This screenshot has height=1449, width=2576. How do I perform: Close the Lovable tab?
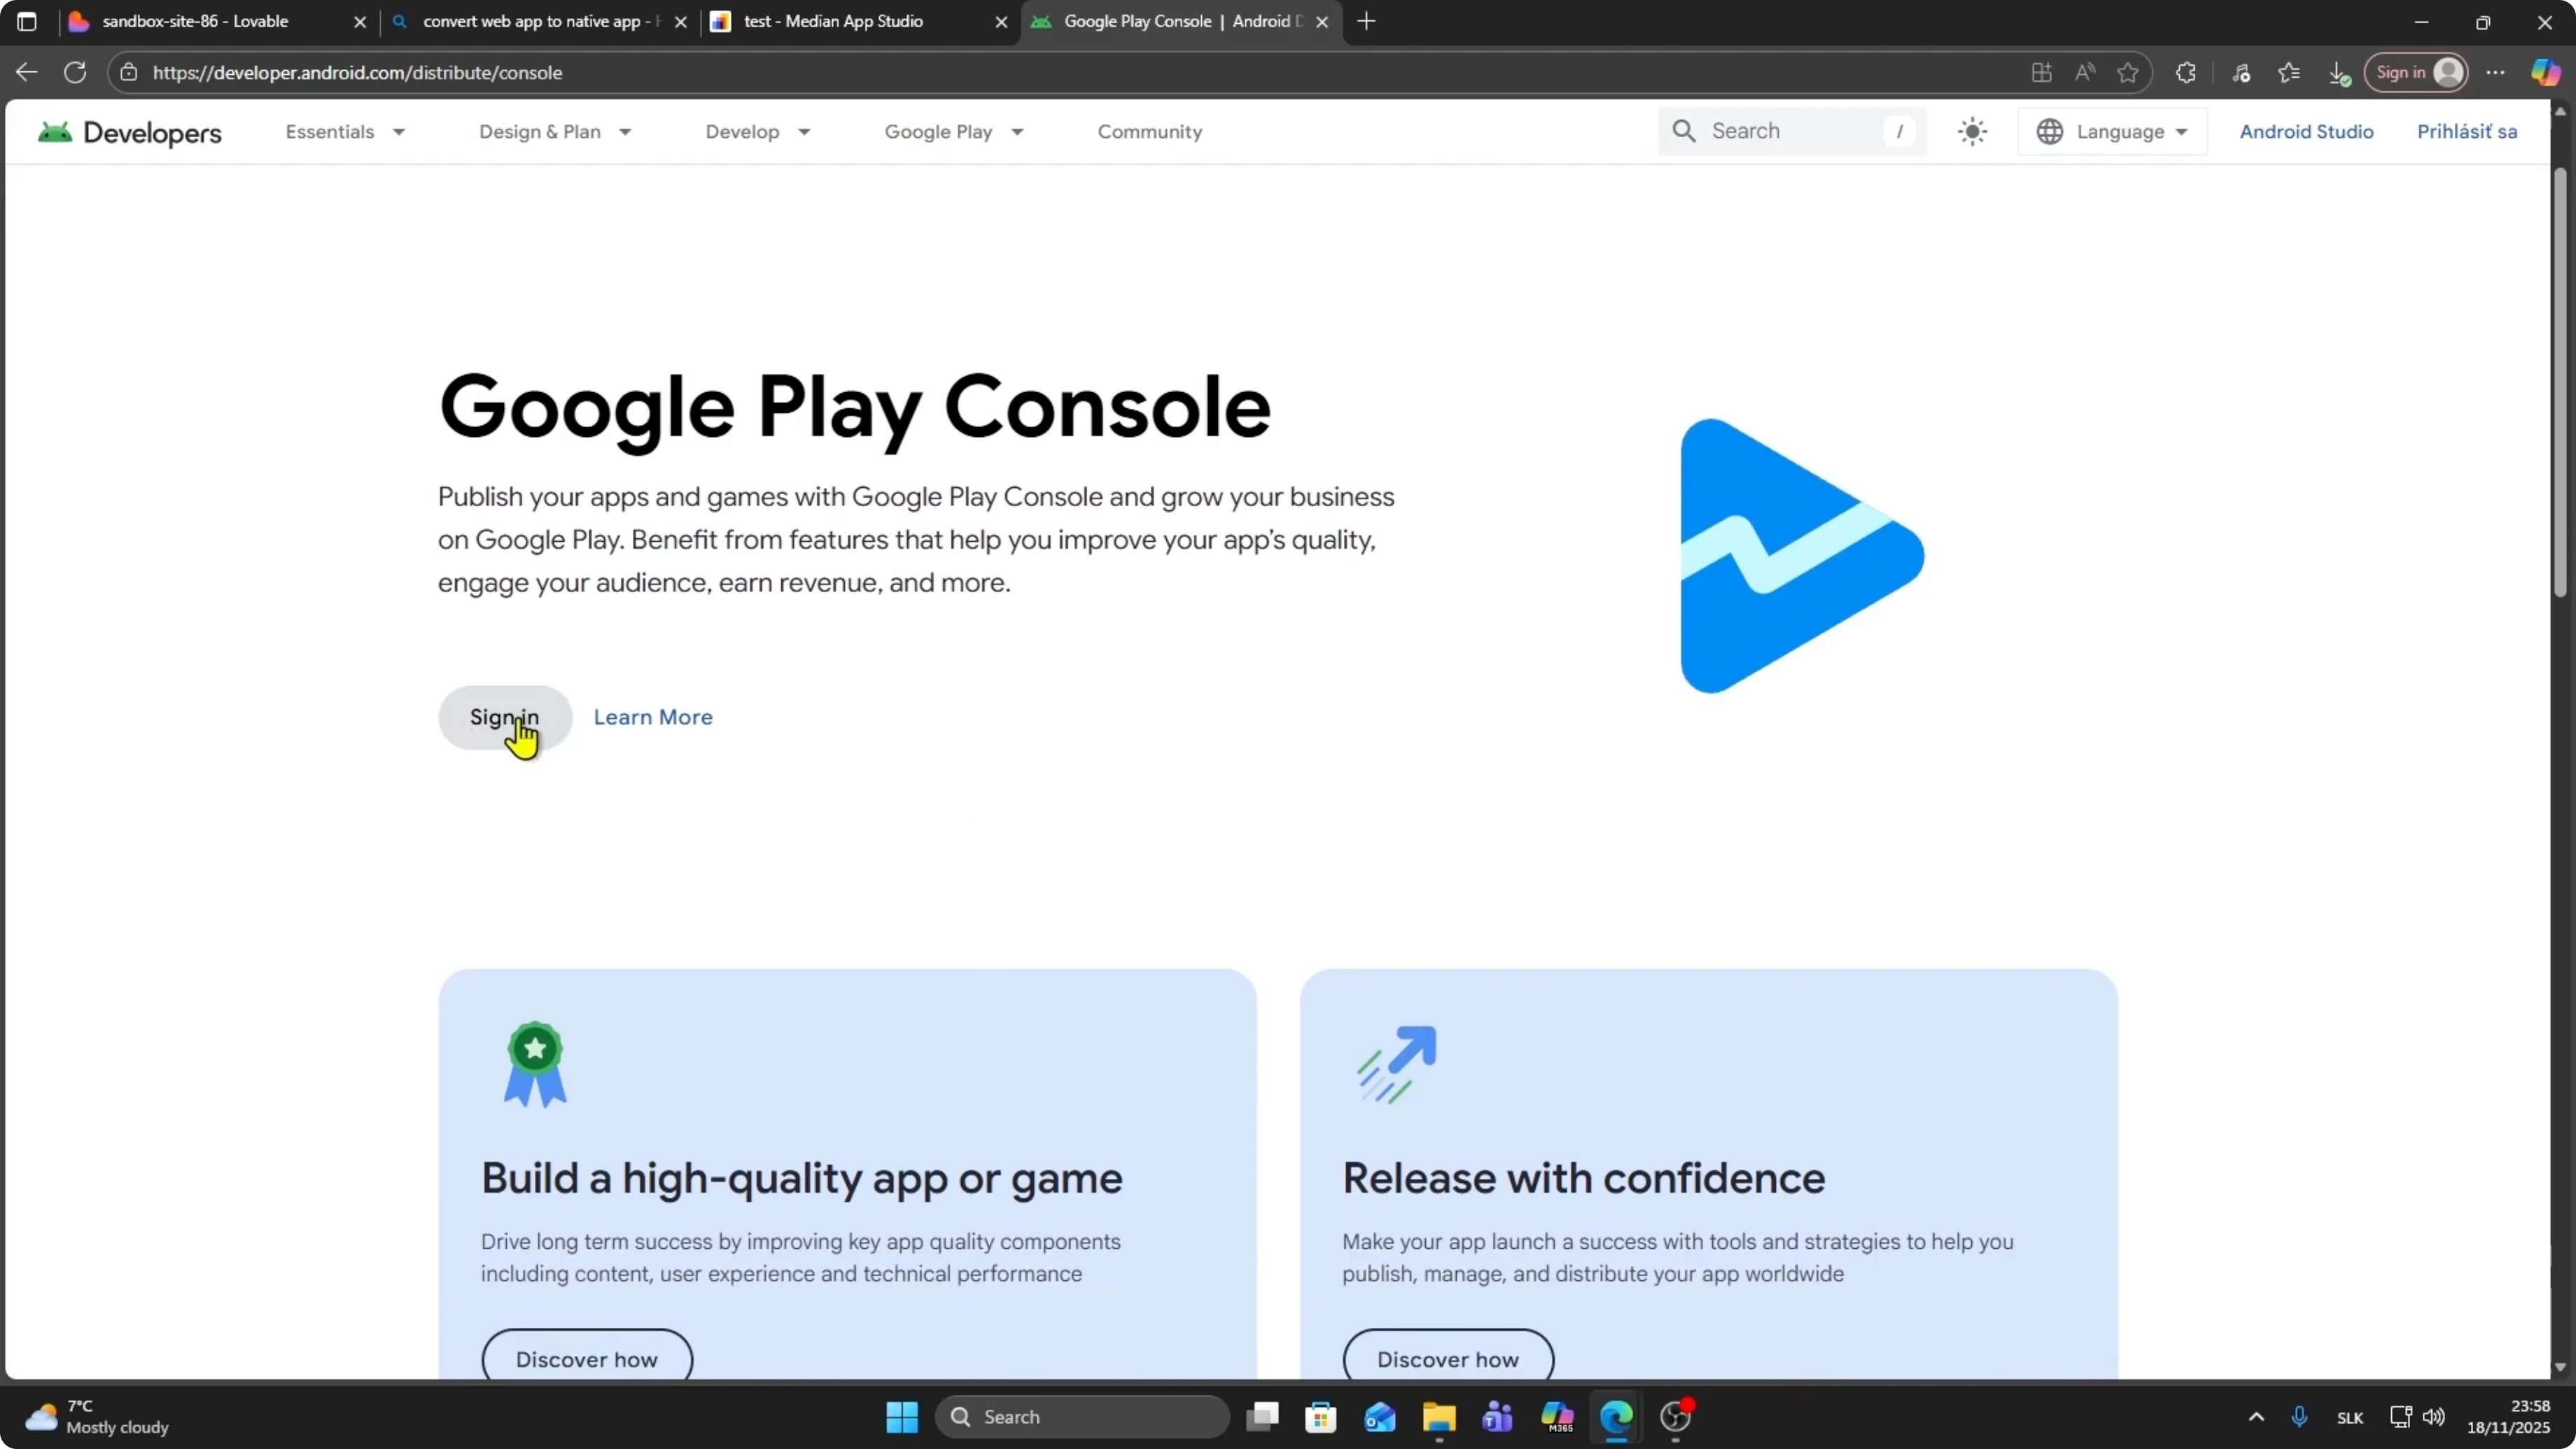[x=360, y=22]
